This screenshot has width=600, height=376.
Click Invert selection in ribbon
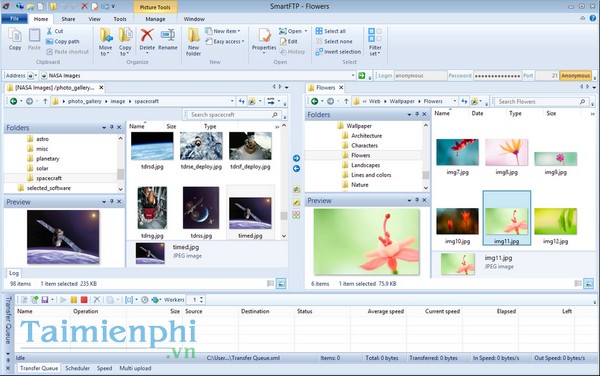[x=338, y=52]
